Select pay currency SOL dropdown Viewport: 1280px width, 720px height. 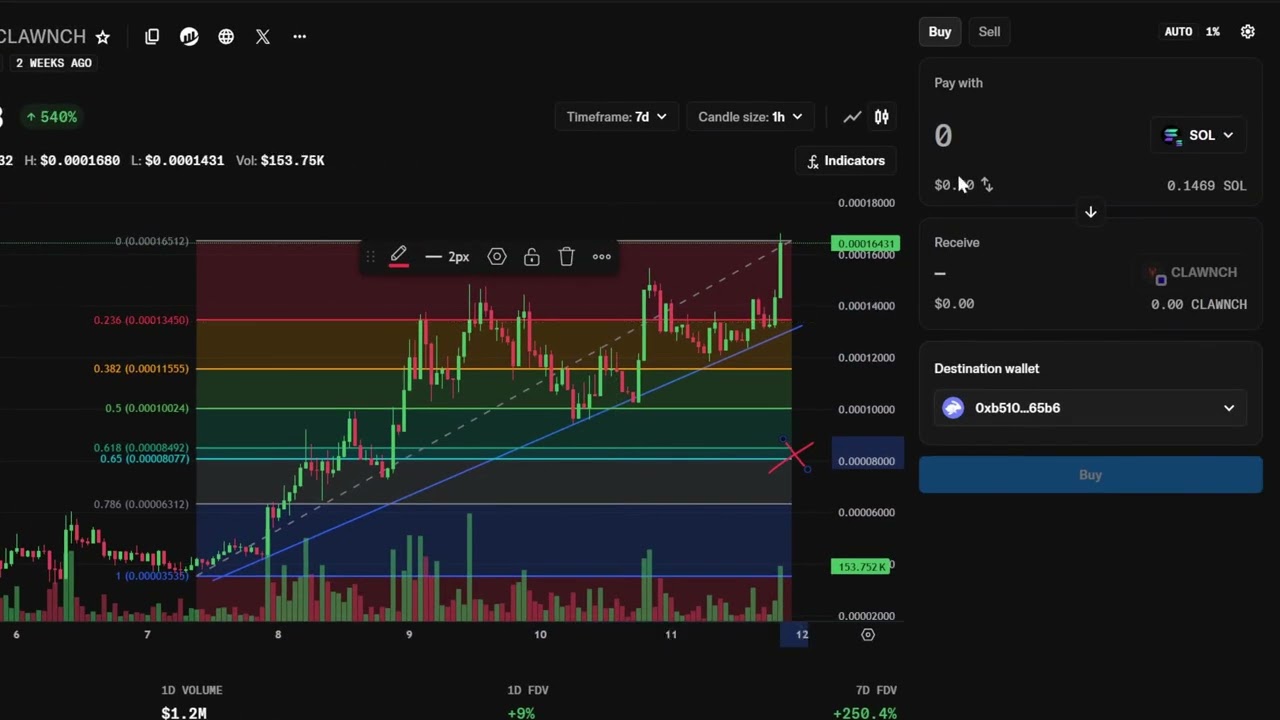pos(1198,135)
